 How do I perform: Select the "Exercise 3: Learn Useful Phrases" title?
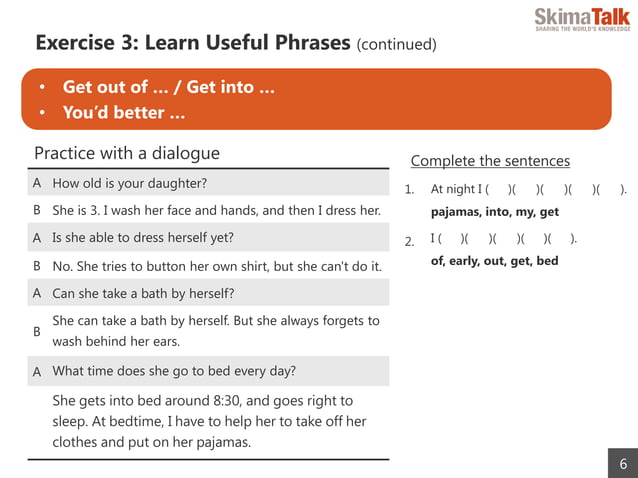tap(193, 43)
